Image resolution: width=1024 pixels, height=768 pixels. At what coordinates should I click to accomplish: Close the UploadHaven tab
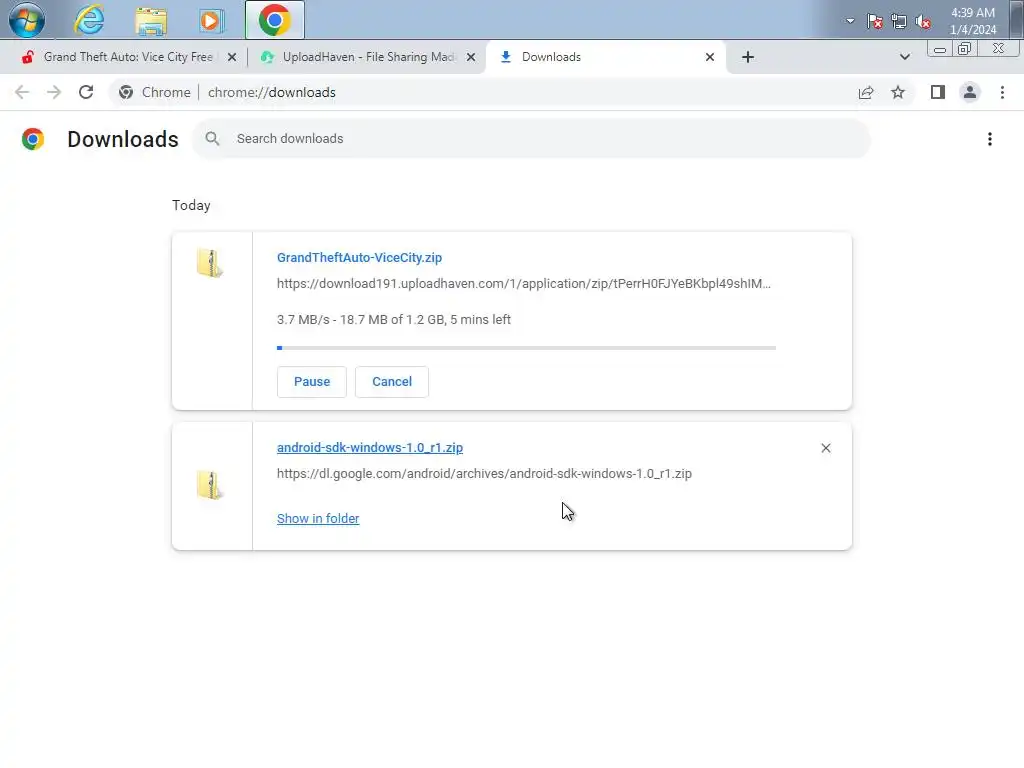point(471,57)
